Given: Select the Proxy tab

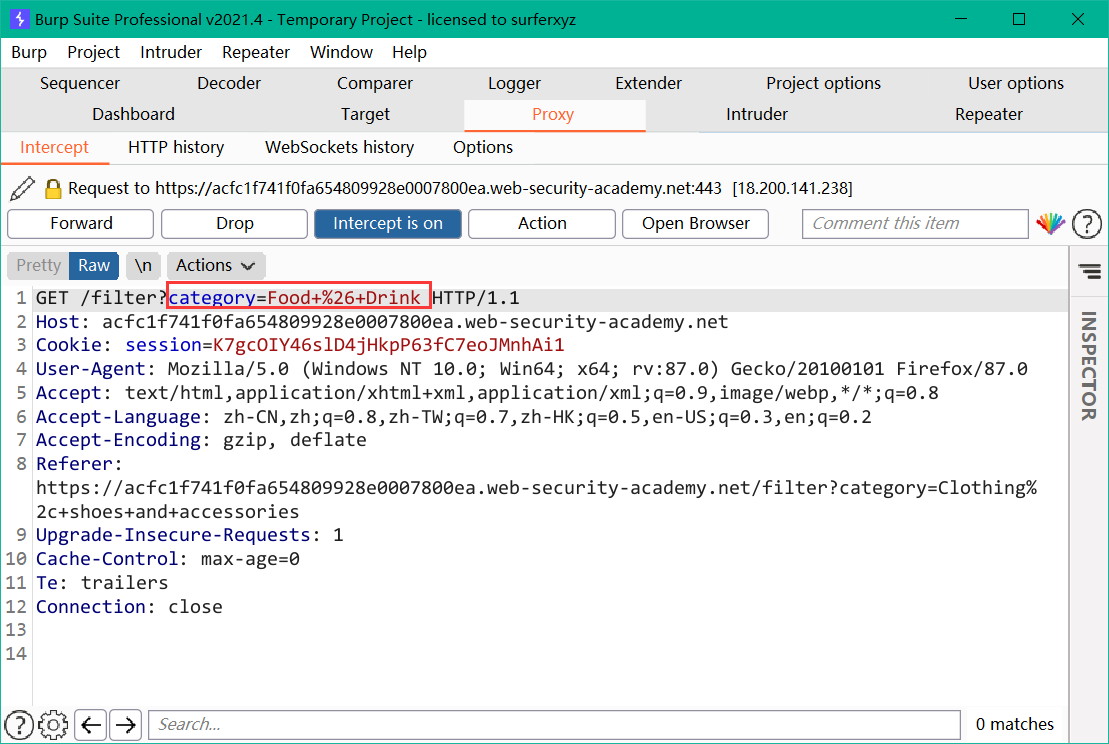Looking at the screenshot, I should click(553, 115).
